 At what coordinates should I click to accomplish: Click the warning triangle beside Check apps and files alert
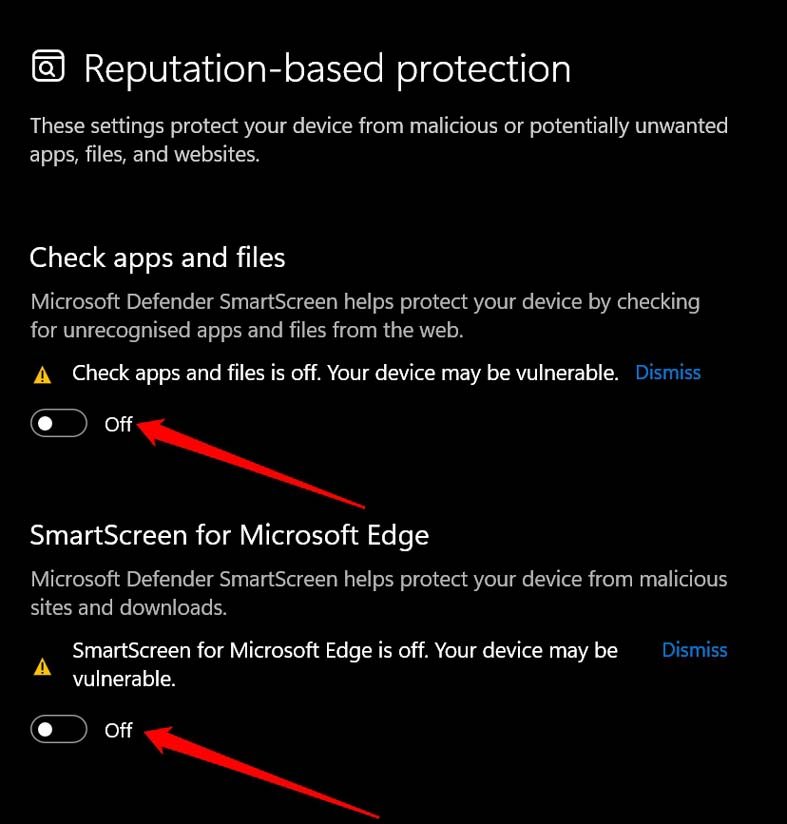41,372
